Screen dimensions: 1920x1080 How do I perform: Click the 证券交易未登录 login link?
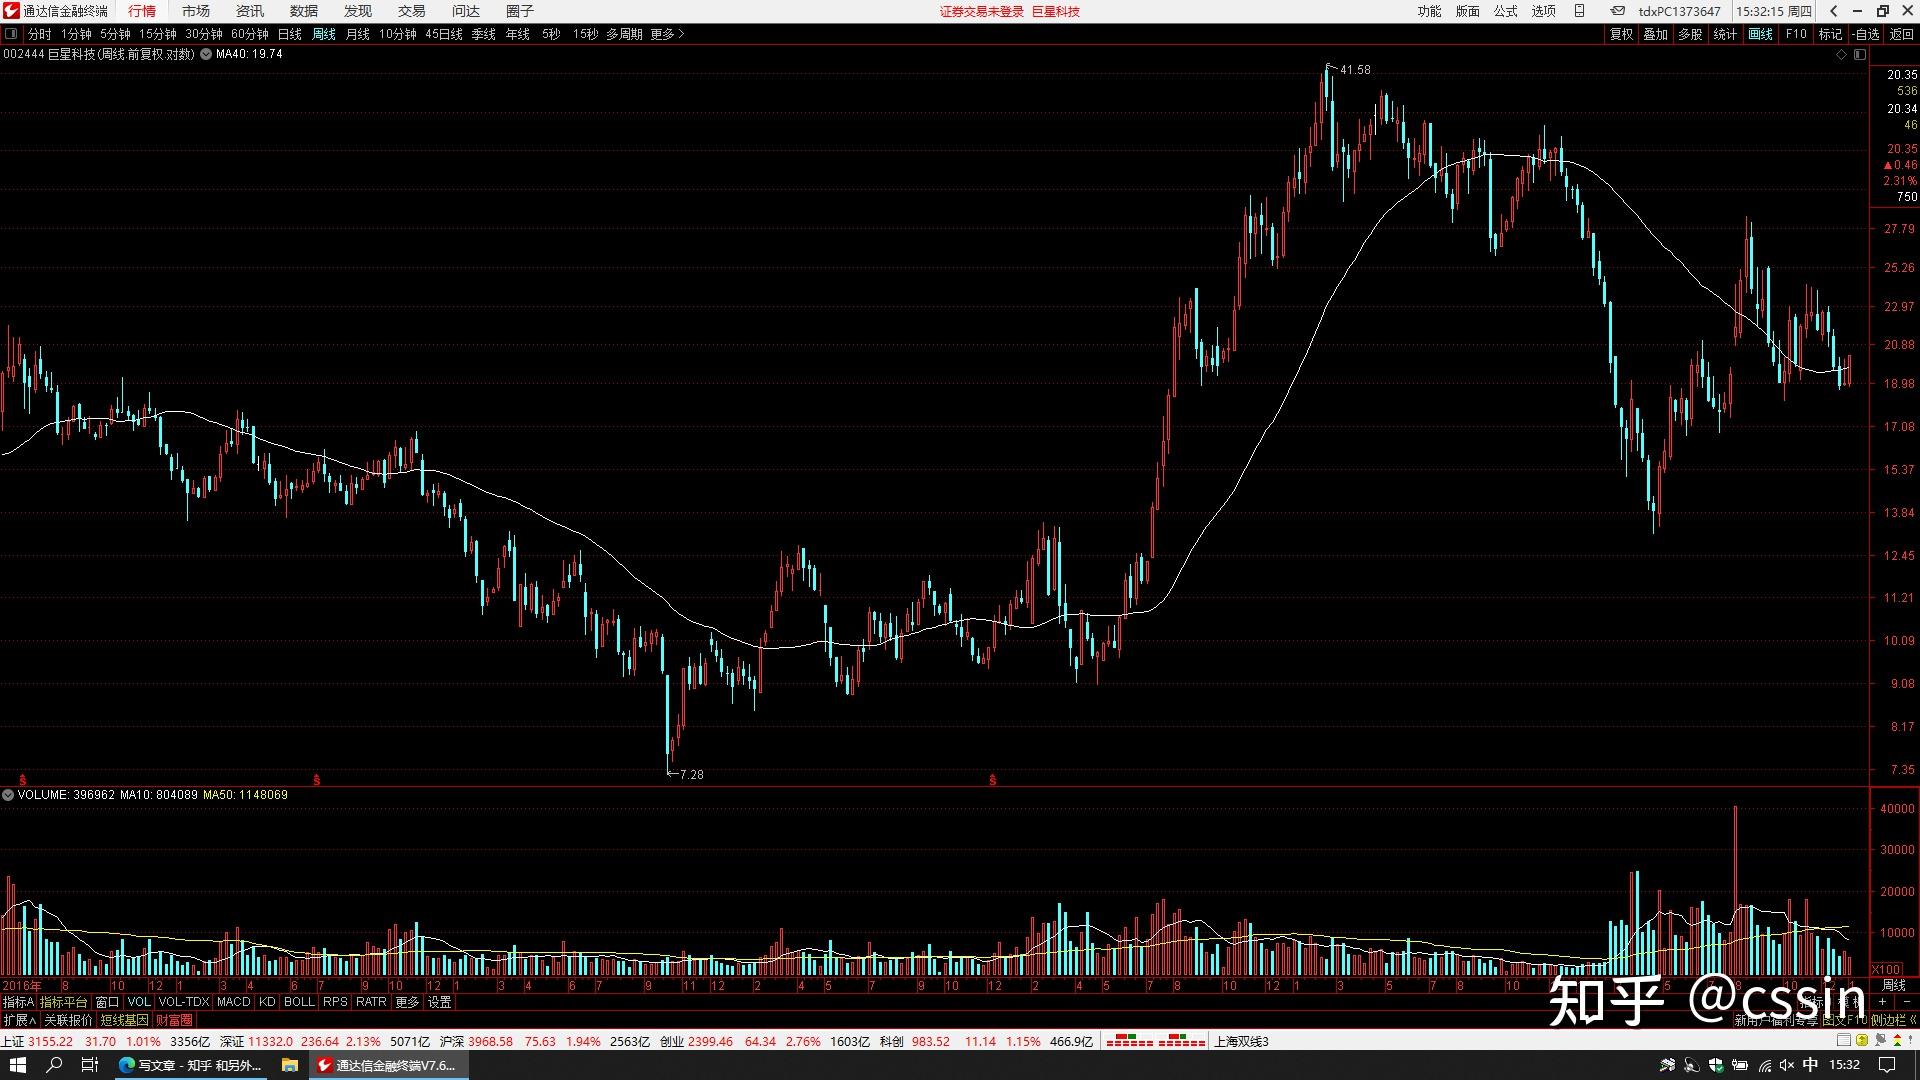(x=982, y=12)
